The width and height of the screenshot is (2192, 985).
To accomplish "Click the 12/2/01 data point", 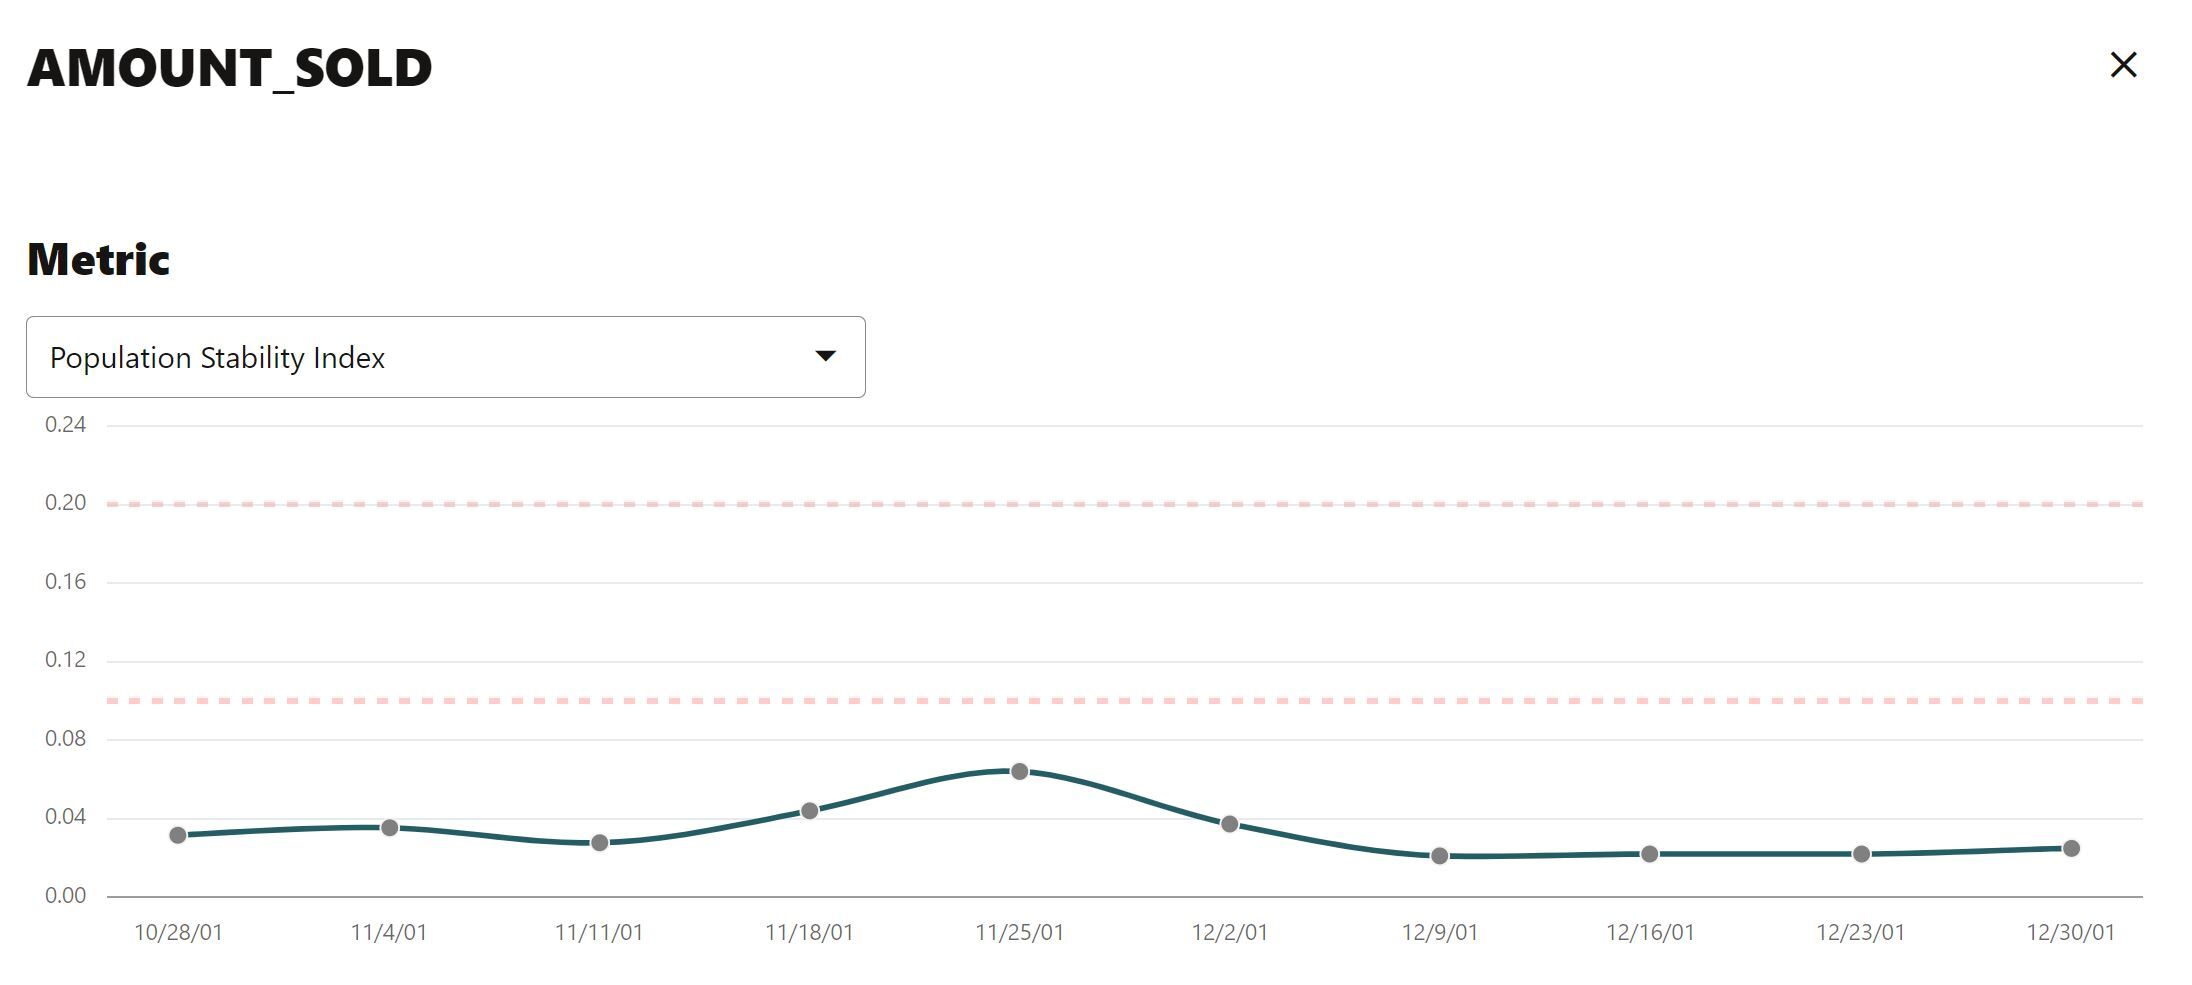I will (x=1230, y=825).
